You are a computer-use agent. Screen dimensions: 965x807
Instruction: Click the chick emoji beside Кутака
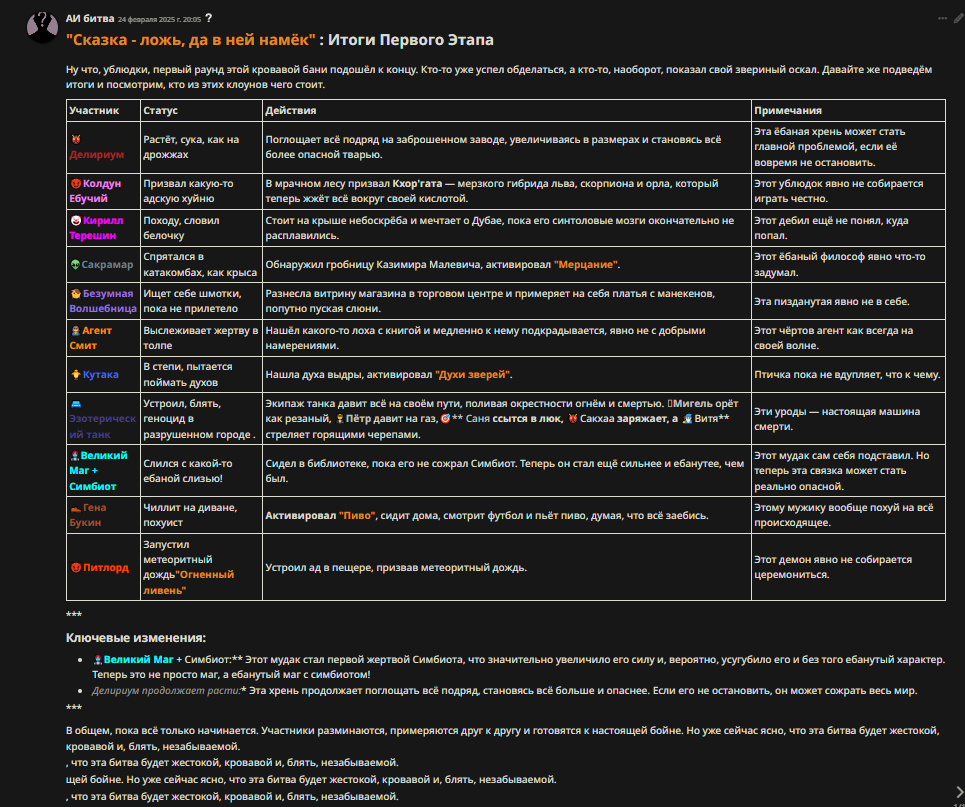click(76, 374)
